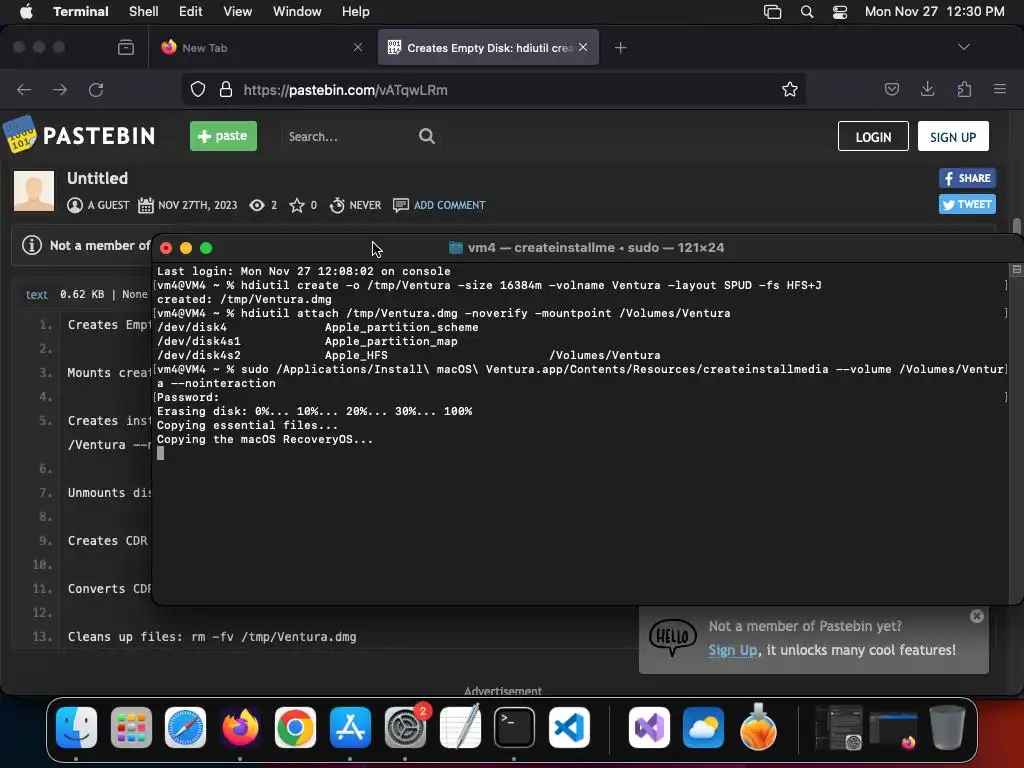
Task: Click the LOGIN button
Action: tap(873, 136)
